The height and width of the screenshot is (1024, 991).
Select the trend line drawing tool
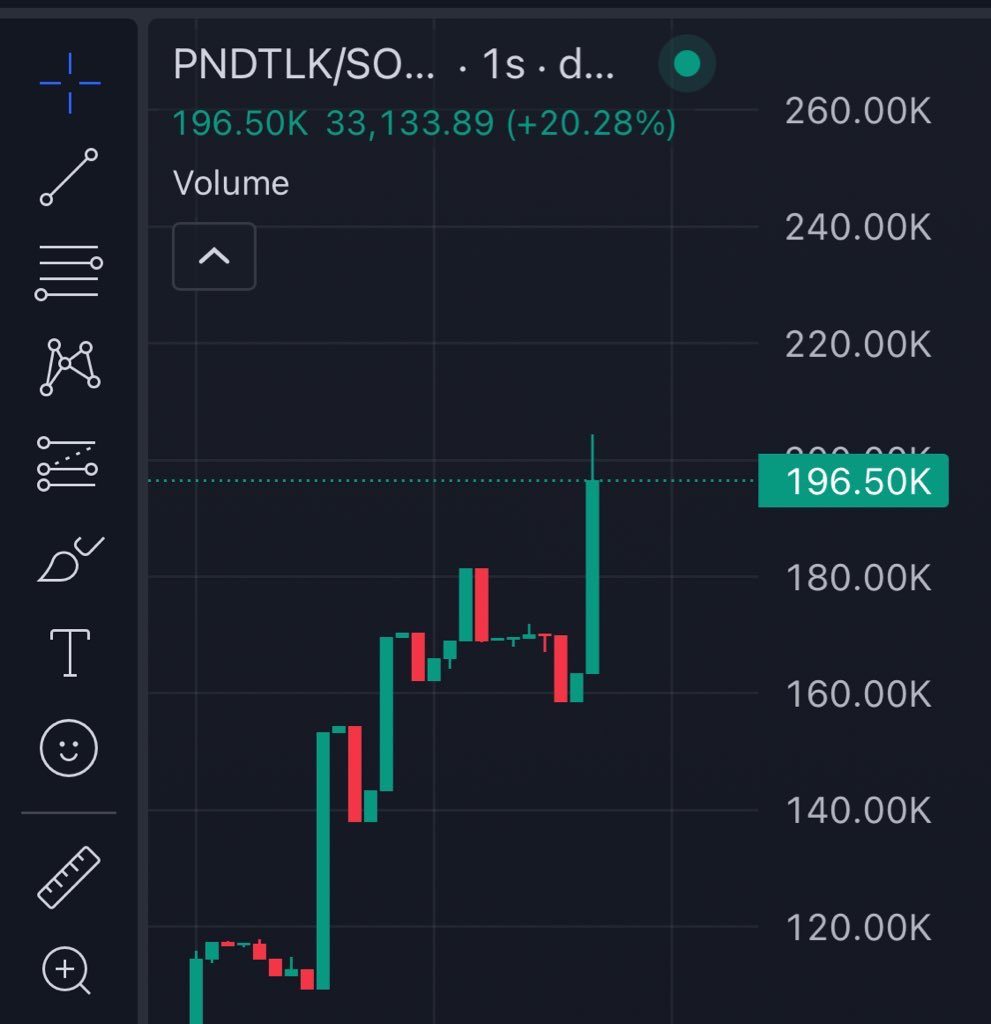(x=69, y=177)
